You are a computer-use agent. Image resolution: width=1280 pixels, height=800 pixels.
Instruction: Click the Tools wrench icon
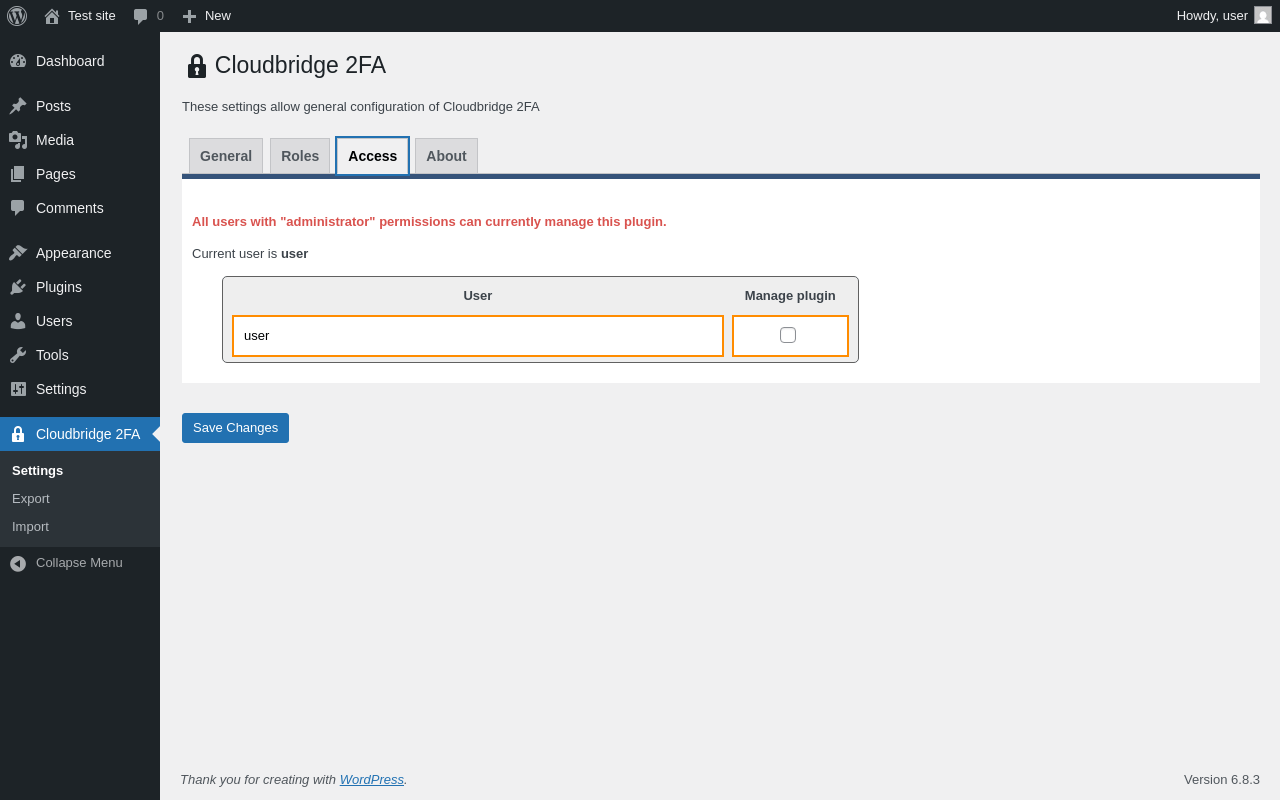pos(18,355)
